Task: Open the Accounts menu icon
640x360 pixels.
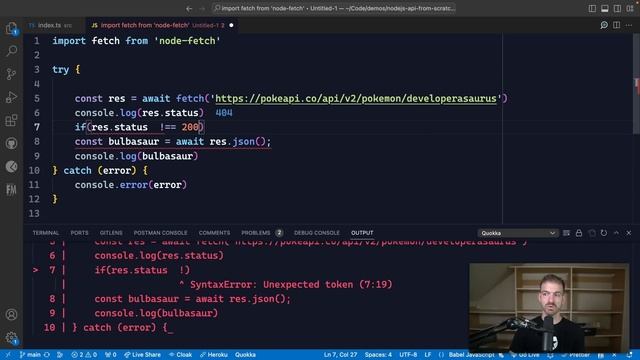Action: coord(11,314)
